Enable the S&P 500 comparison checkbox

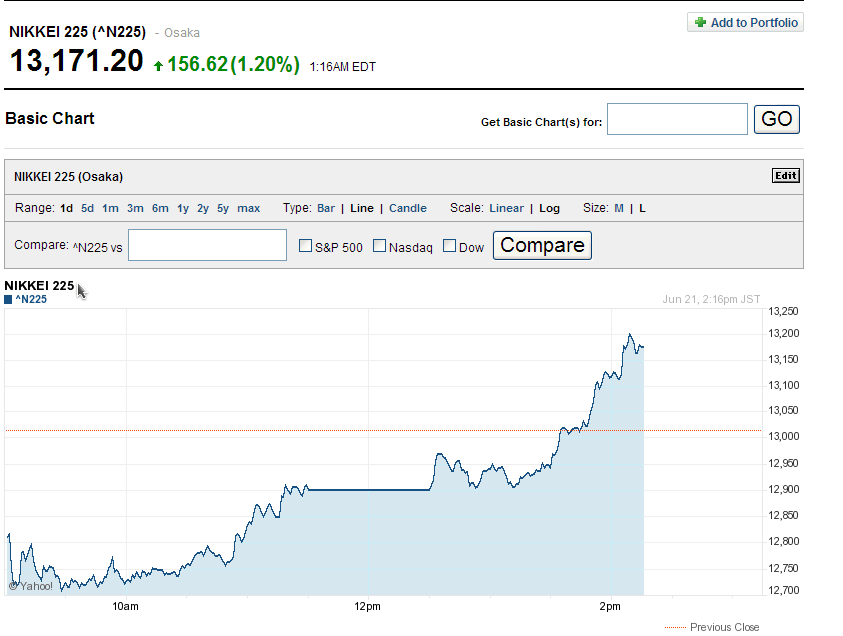305,246
